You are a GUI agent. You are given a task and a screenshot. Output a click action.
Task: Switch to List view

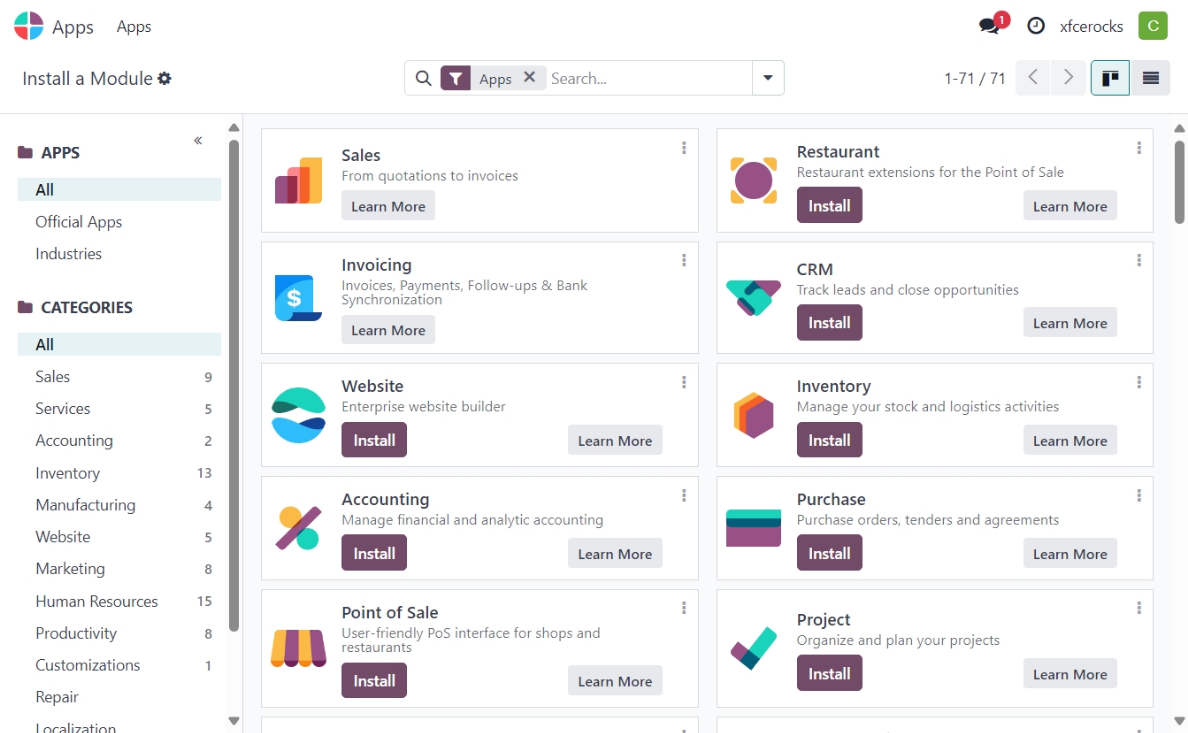[x=1151, y=78]
